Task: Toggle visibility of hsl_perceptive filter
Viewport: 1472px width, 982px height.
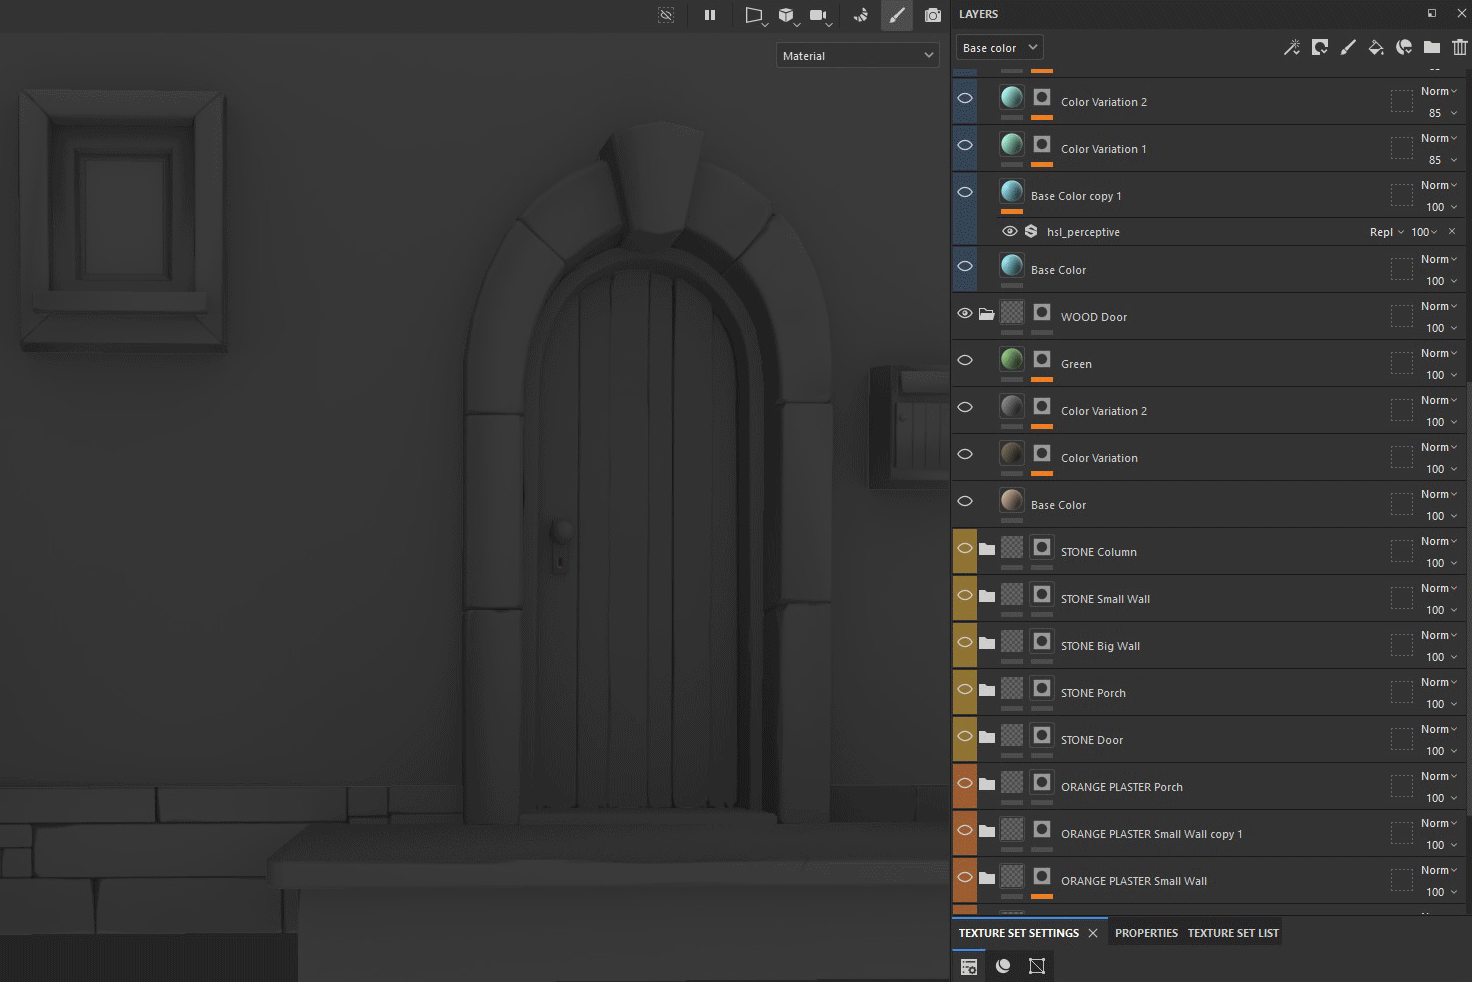Action: pos(1010,232)
